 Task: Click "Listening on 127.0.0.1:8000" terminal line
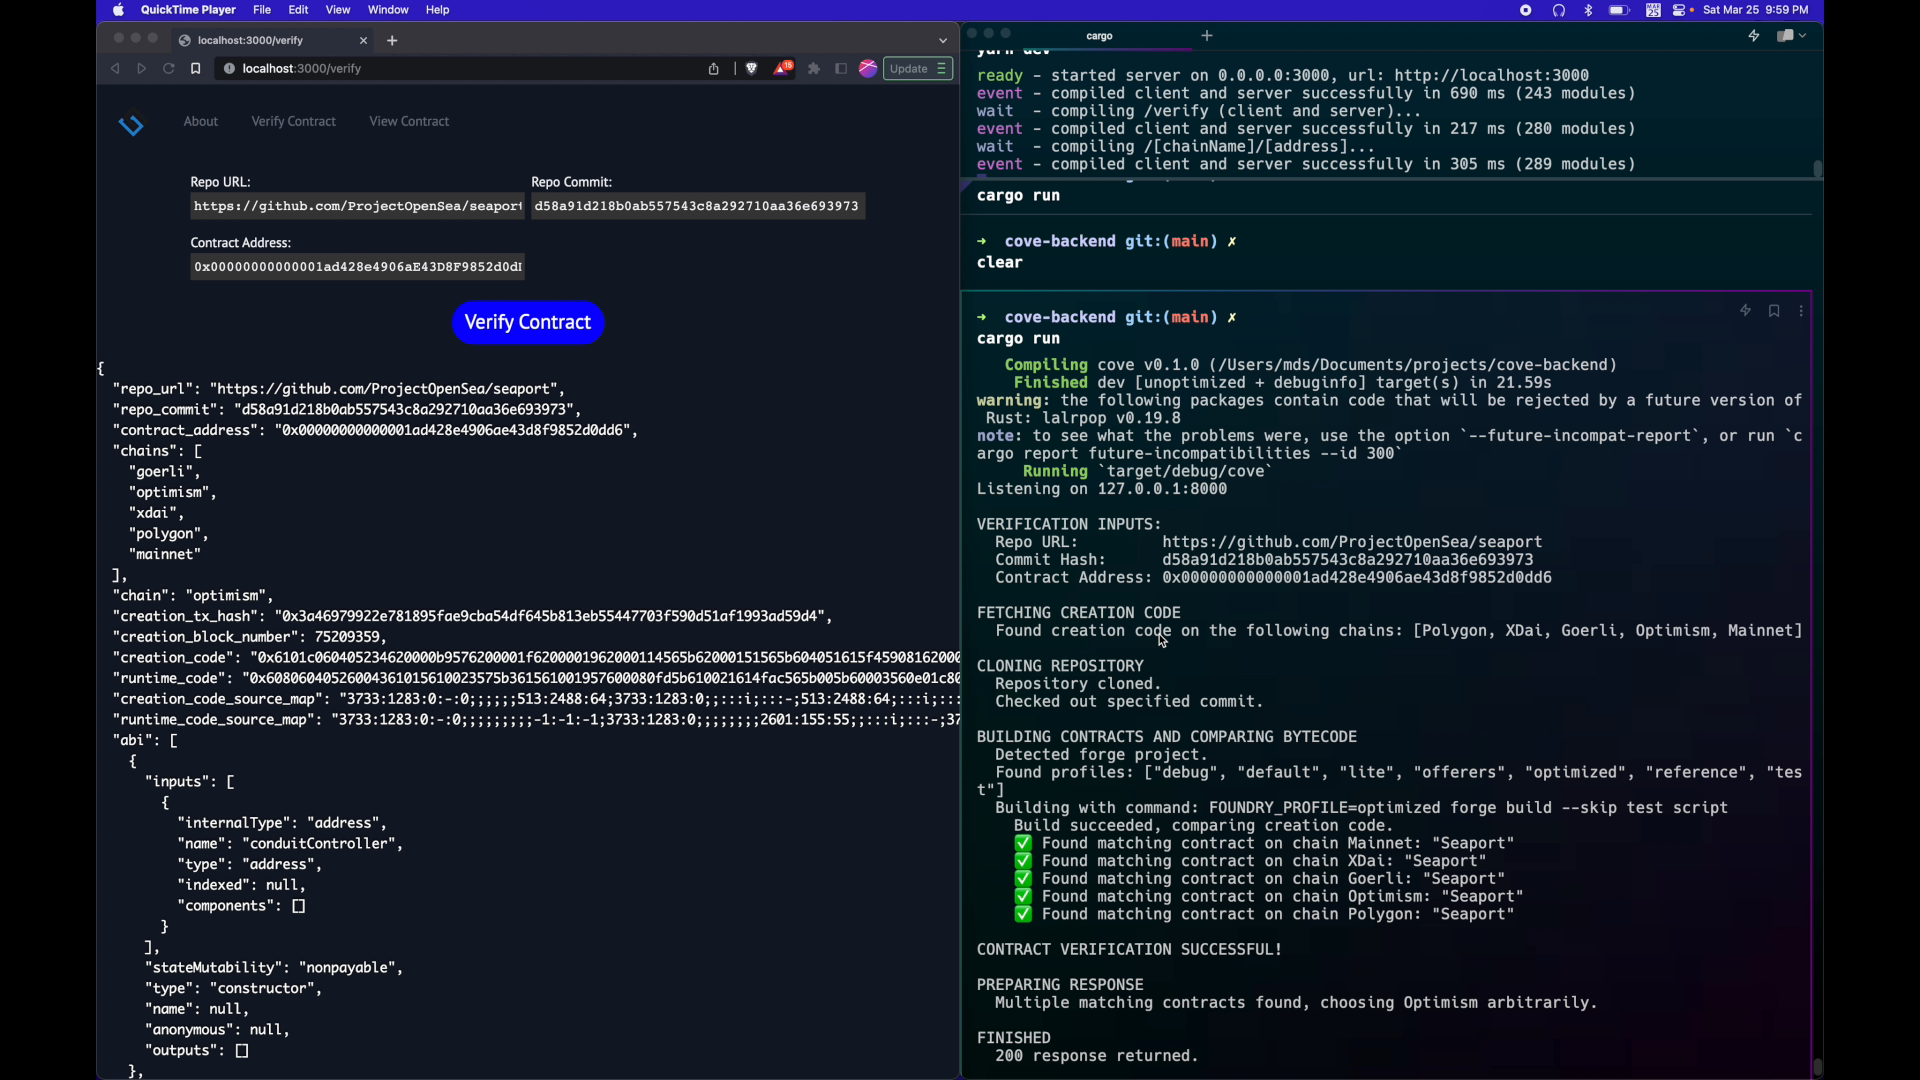click(x=1102, y=489)
